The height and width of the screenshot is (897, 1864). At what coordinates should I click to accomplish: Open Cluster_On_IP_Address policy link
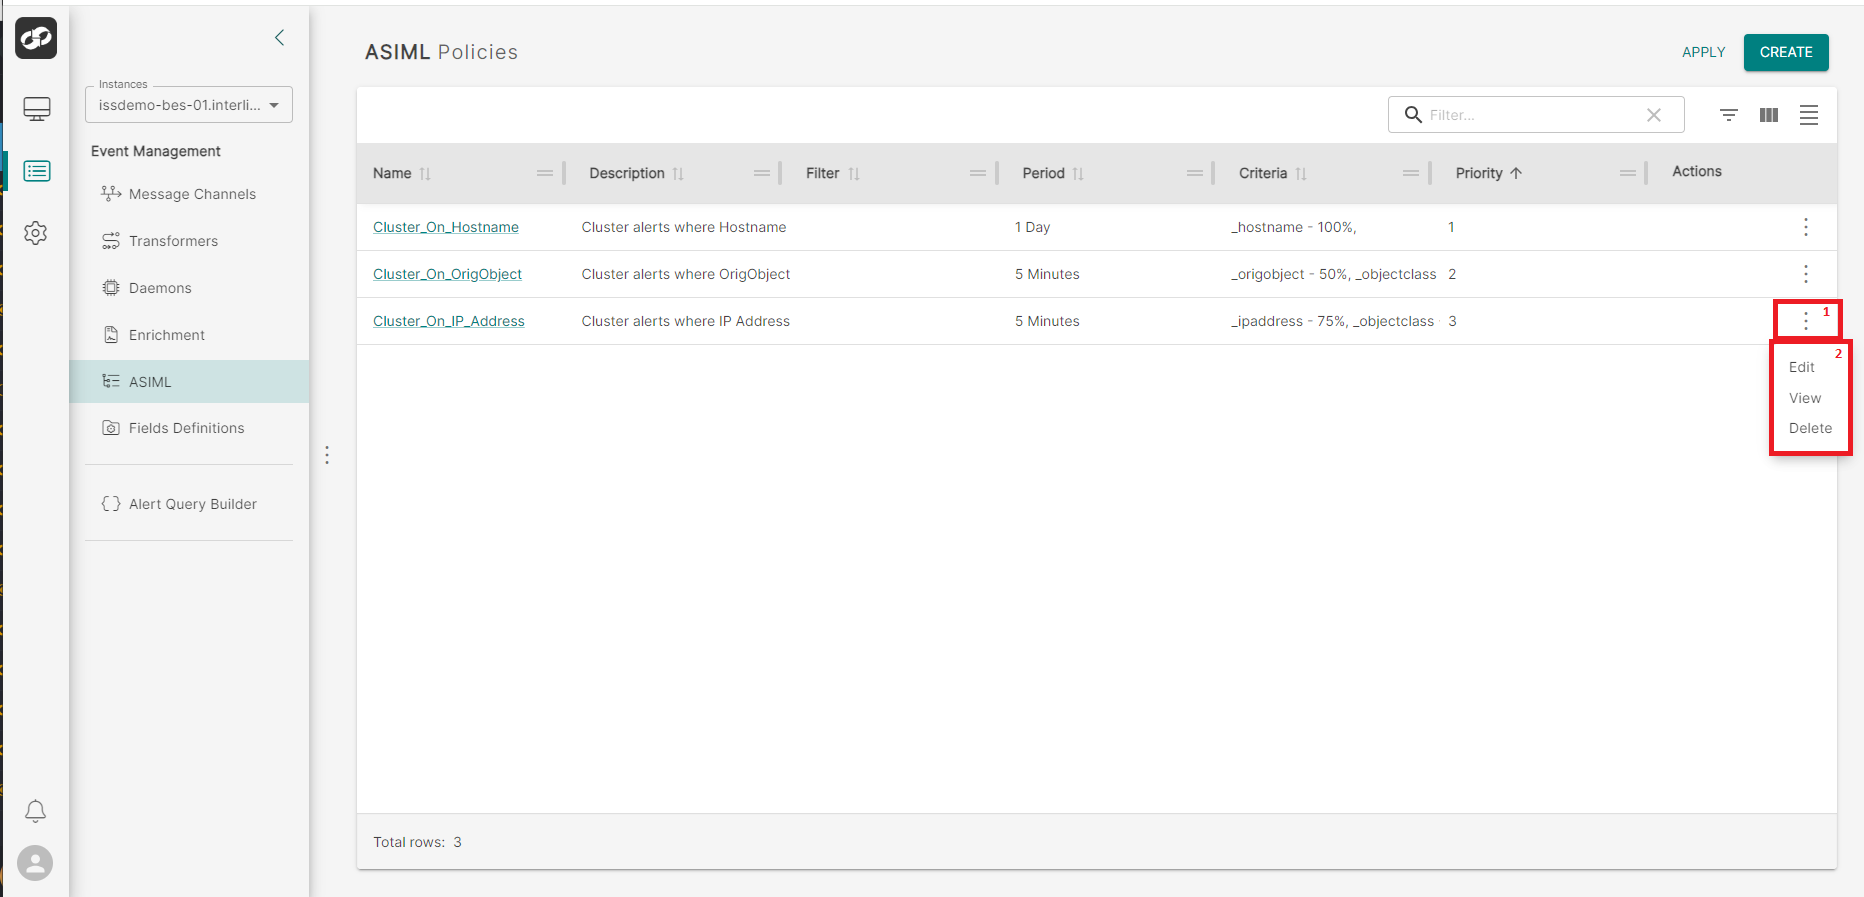(x=449, y=321)
